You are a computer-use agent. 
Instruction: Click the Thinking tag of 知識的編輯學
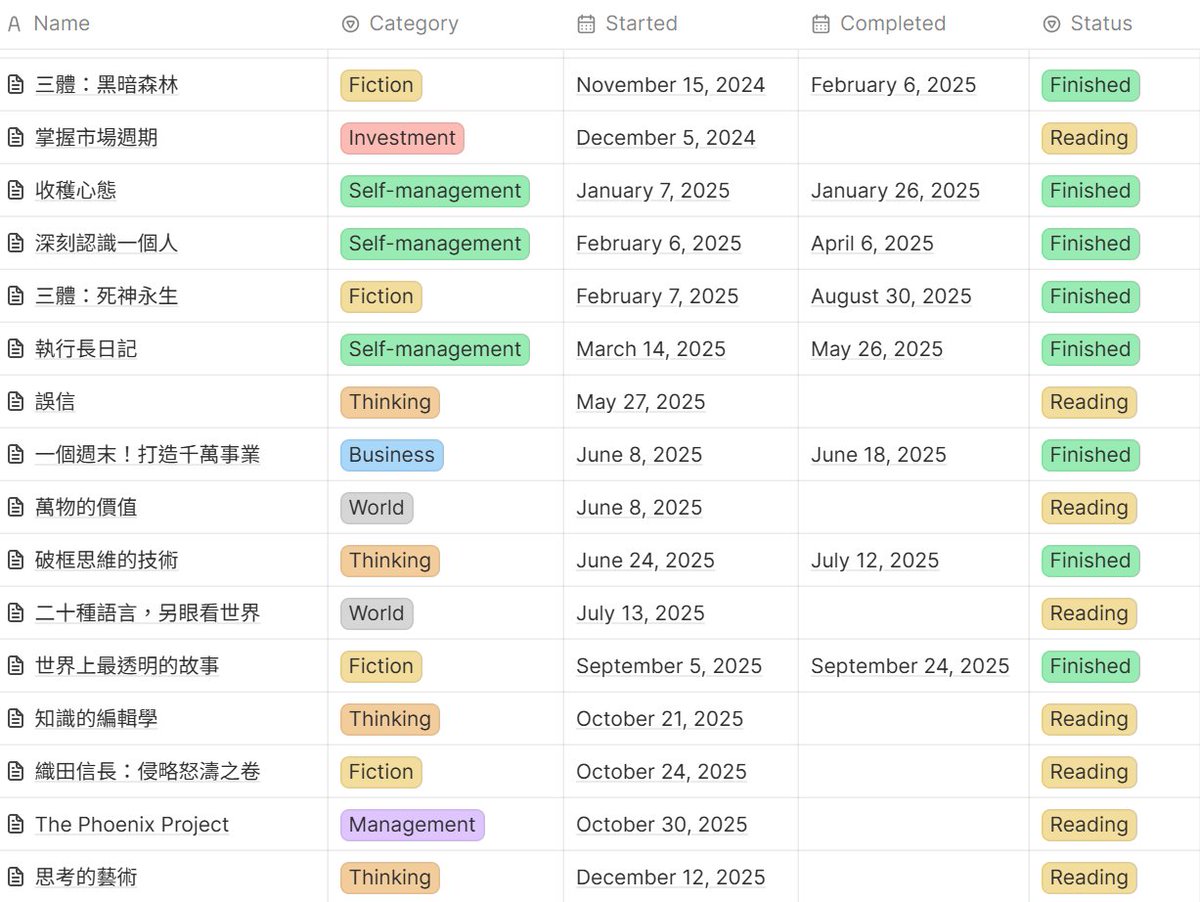pyautogui.click(x=390, y=719)
